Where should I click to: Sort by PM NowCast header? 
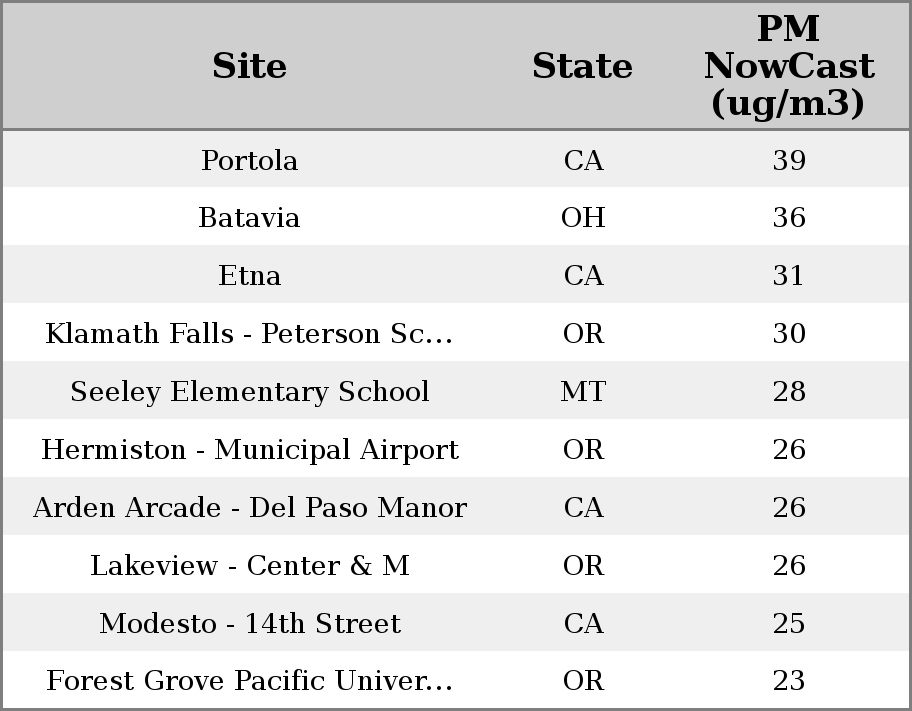click(x=788, y=66)
